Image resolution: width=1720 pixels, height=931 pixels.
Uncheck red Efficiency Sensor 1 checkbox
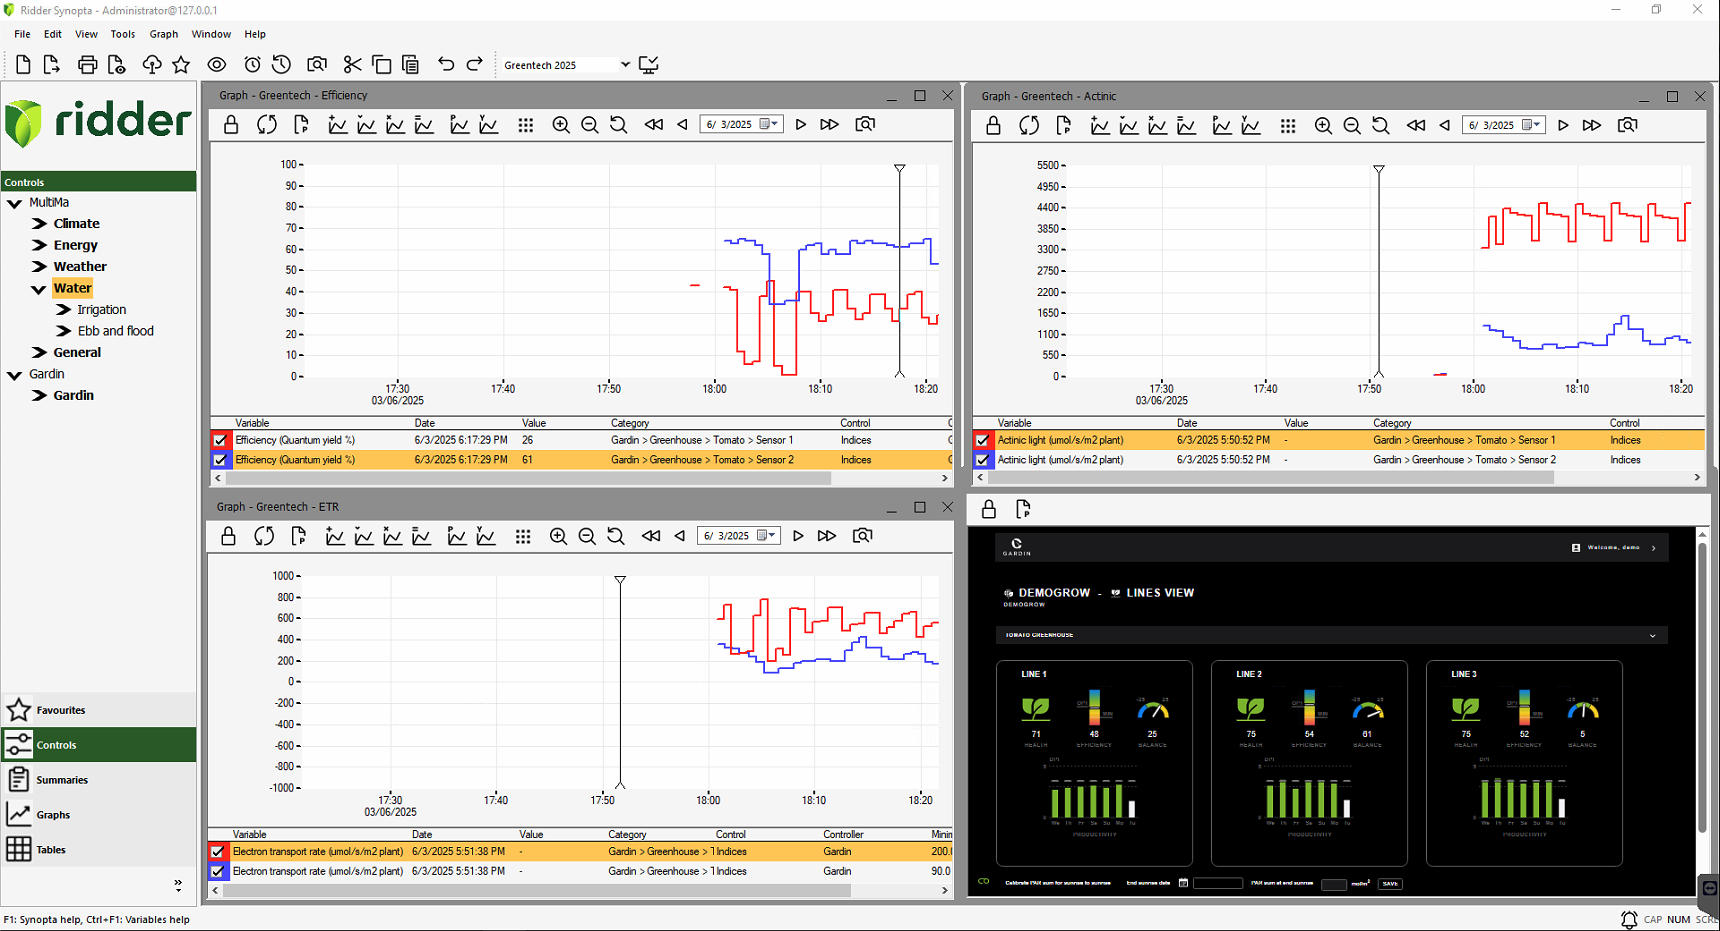220,440
